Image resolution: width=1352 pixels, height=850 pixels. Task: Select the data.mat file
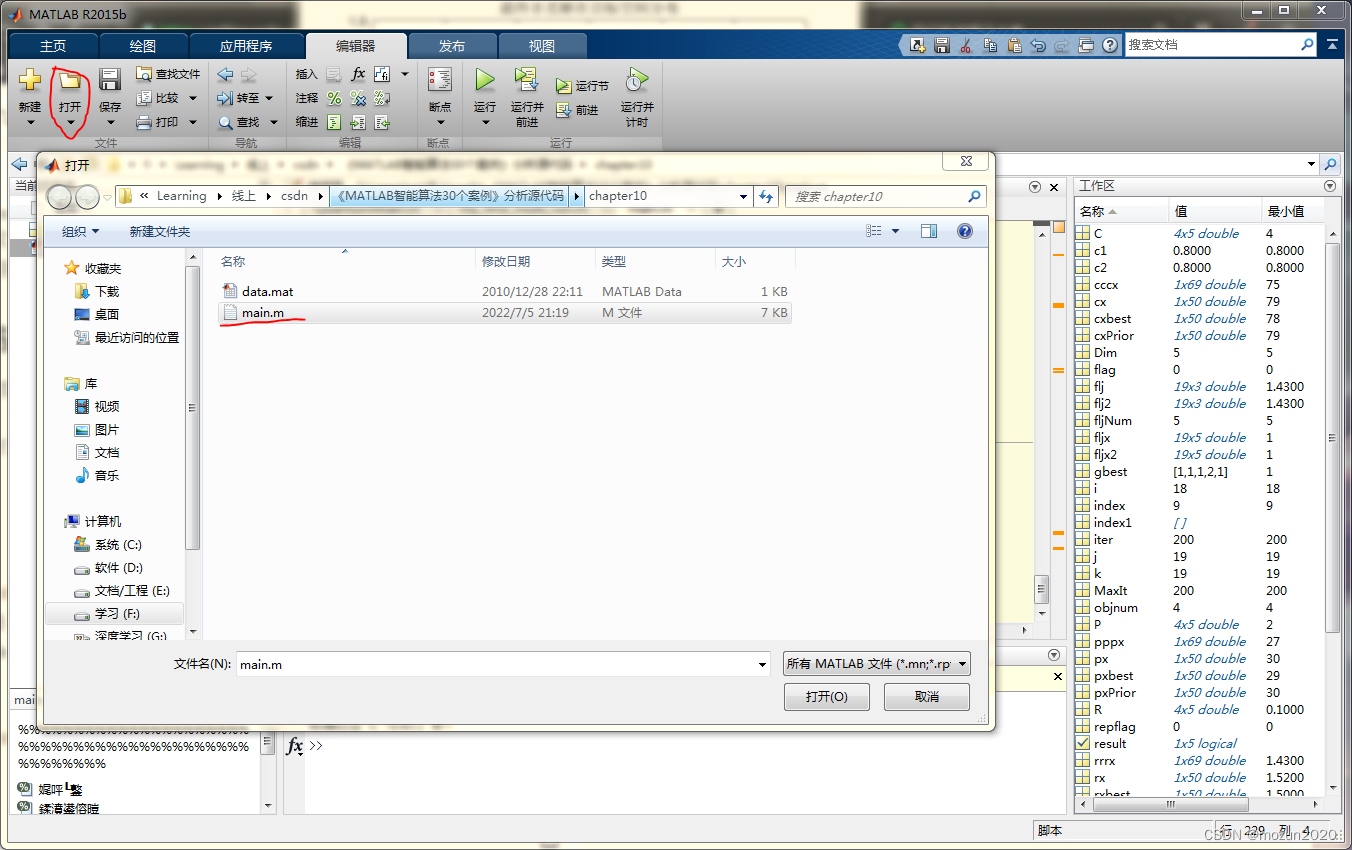pos(506,291)
